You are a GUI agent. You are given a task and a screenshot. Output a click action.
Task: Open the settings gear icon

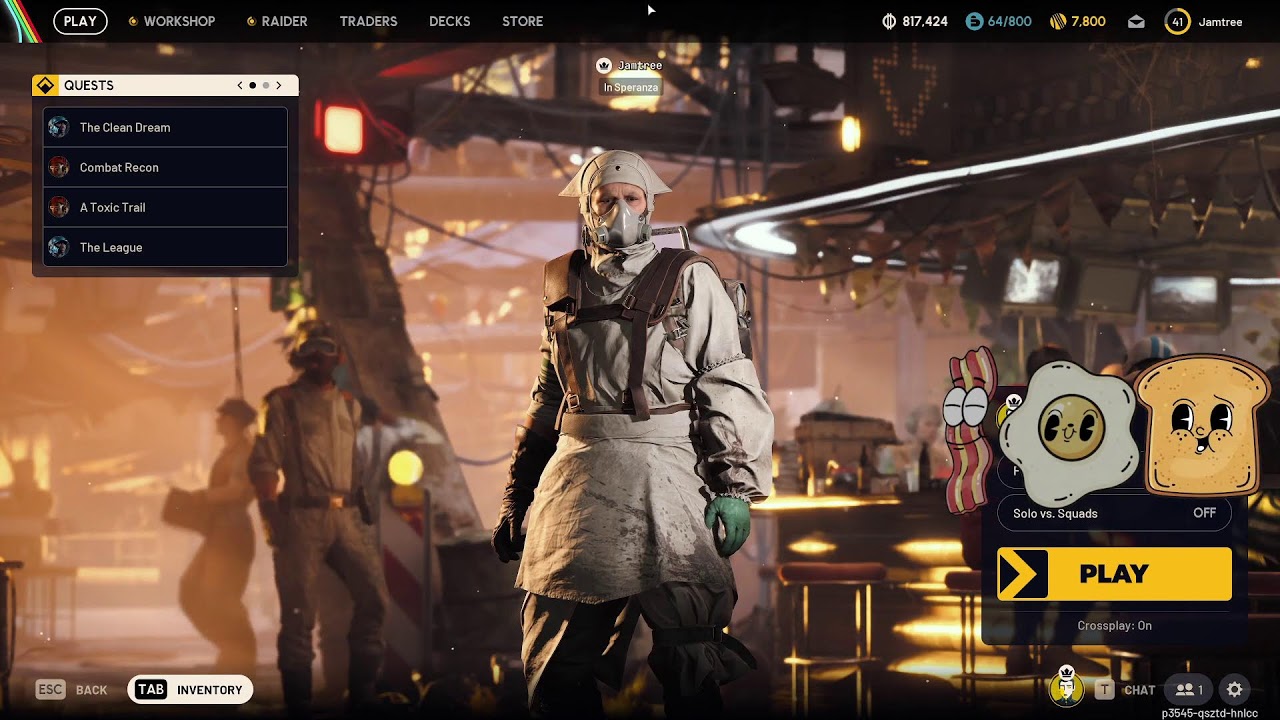coord(1235,689)
